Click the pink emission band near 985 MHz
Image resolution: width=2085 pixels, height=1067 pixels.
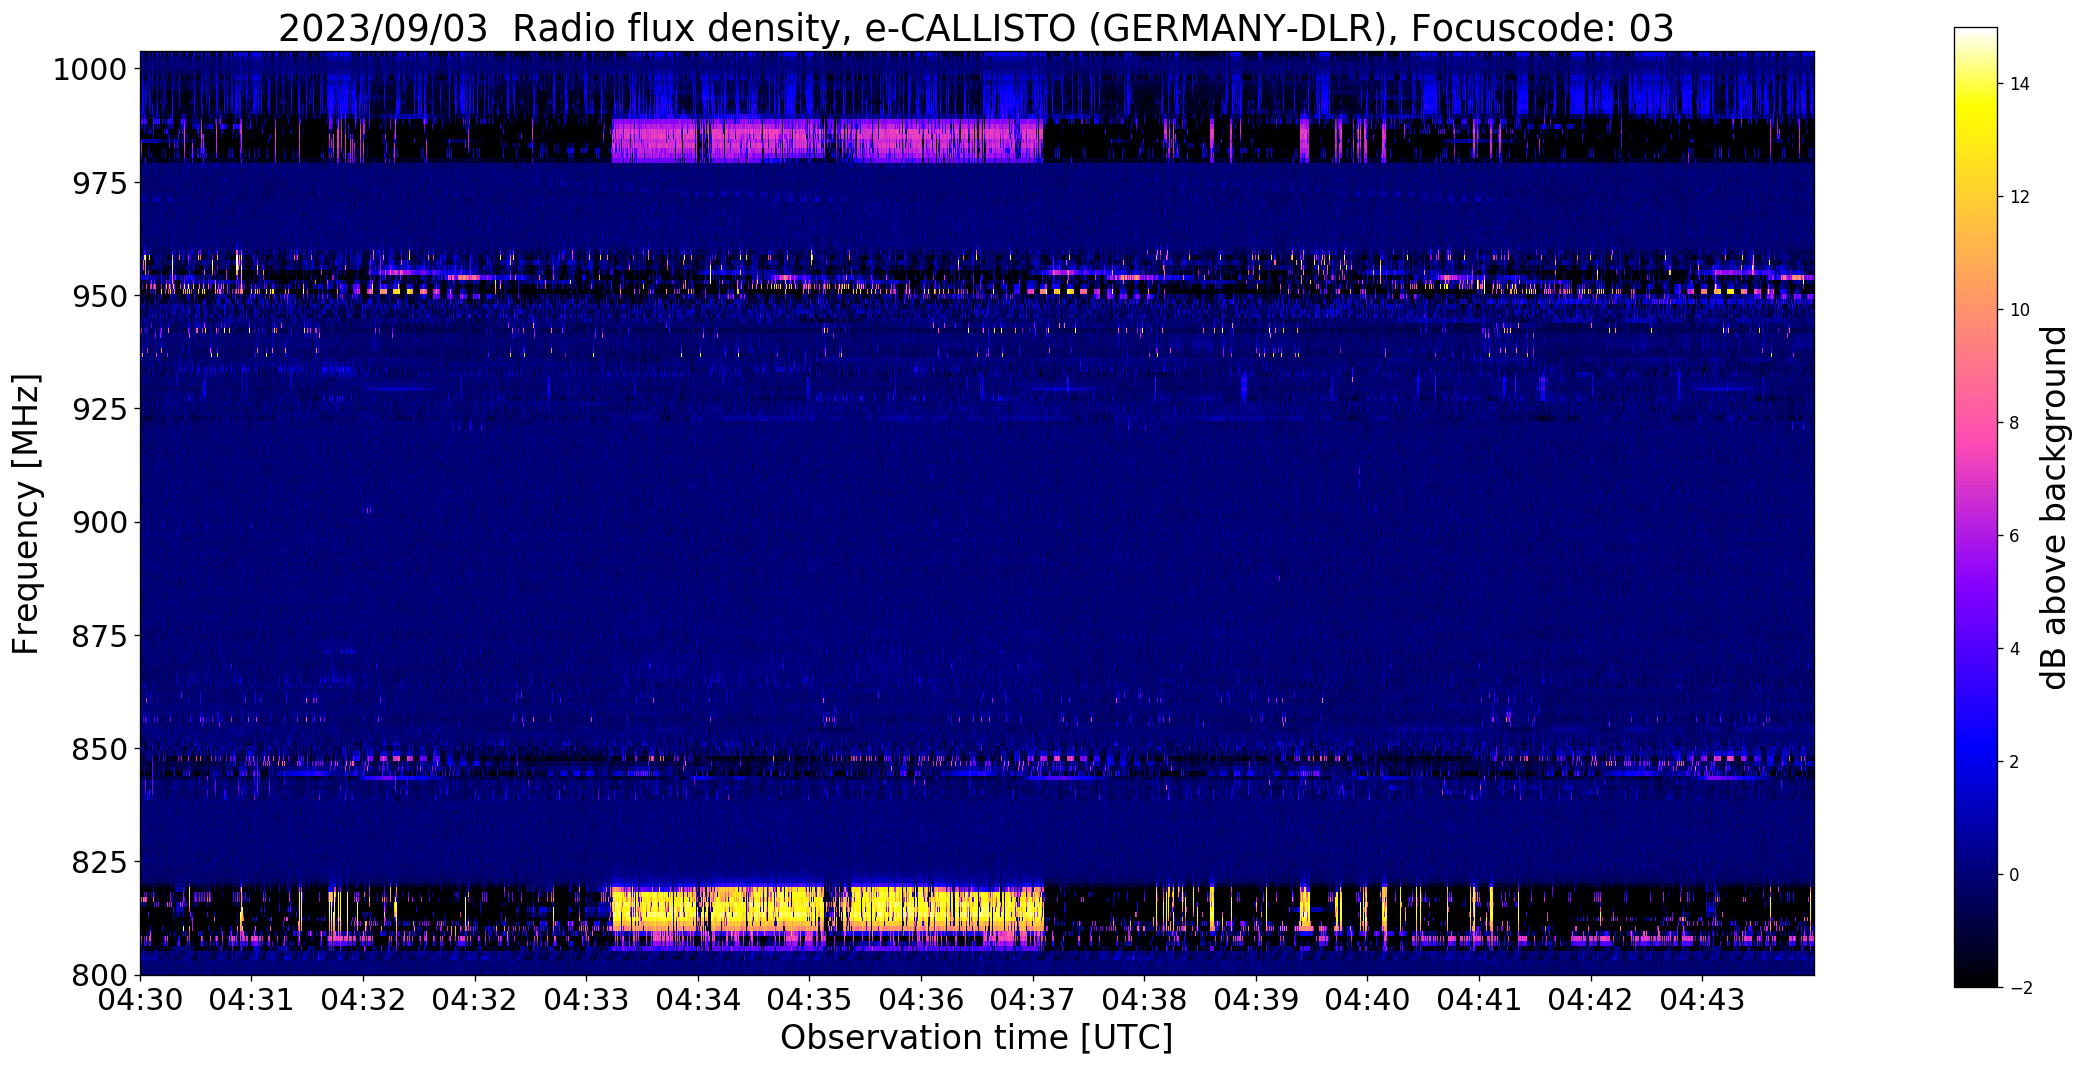[x=827, y=141]
